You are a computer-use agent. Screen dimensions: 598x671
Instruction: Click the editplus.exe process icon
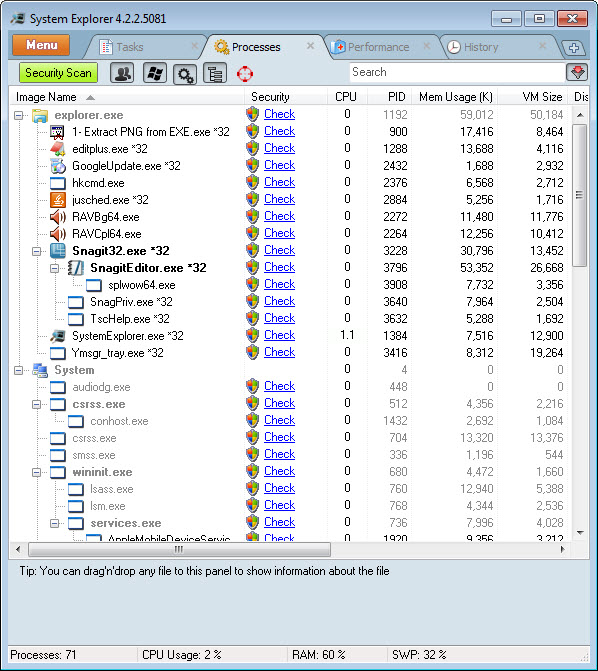coord(58,149)
